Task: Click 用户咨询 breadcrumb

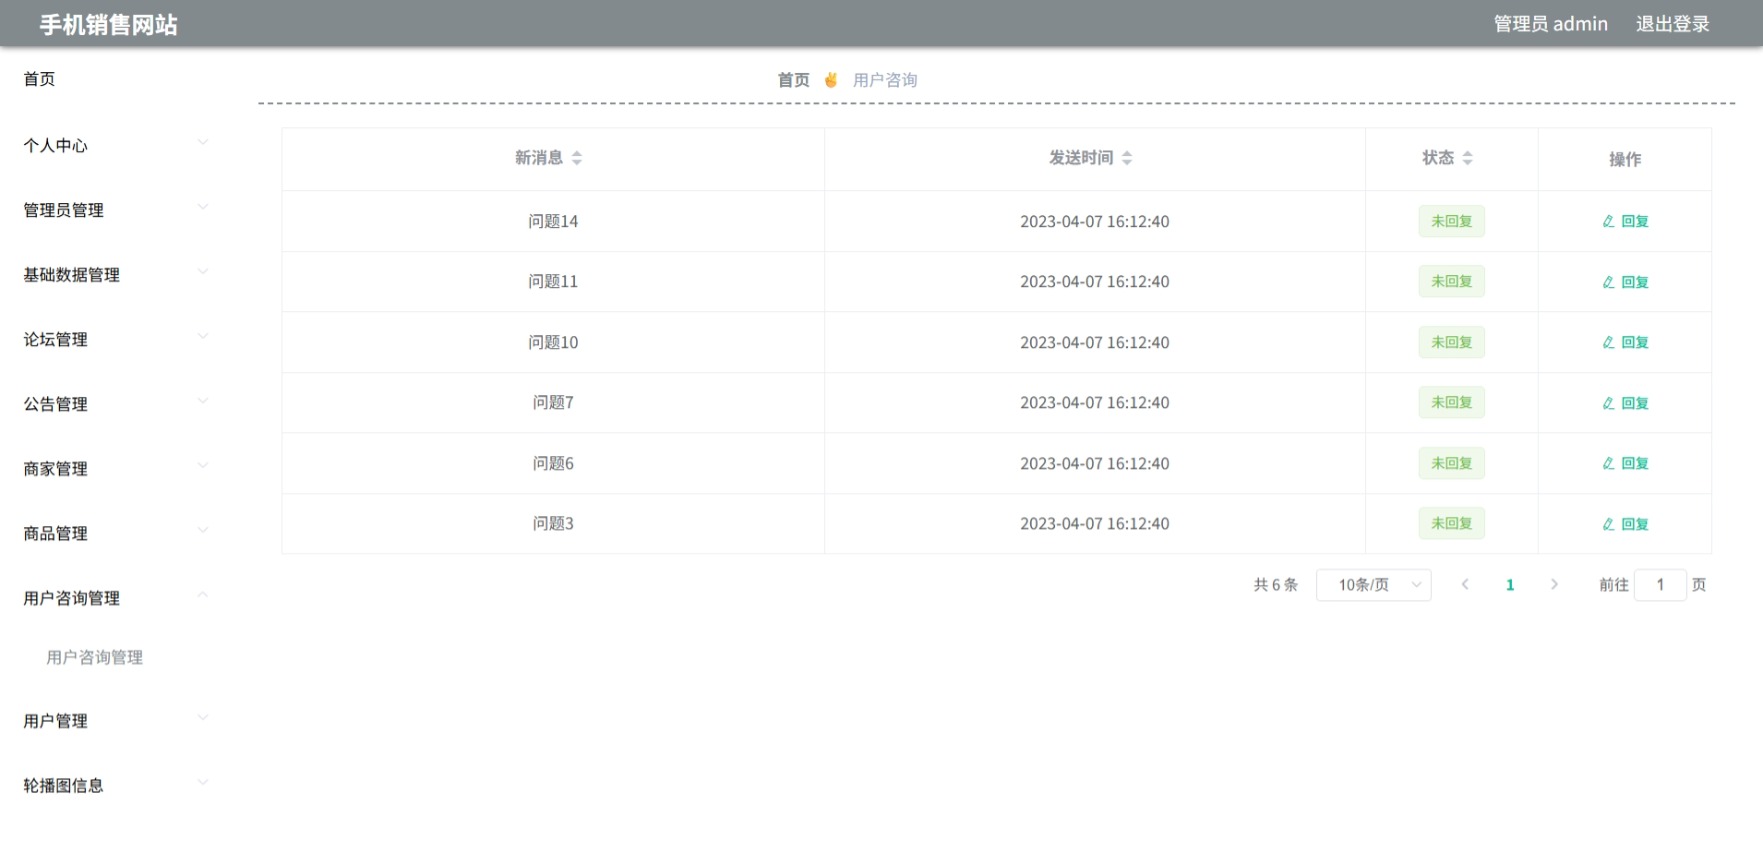Action: tap(885, 80)
